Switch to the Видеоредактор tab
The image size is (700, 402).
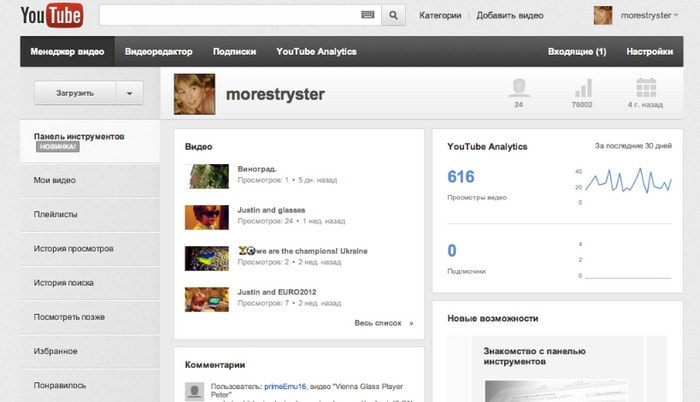coord(158,51)
